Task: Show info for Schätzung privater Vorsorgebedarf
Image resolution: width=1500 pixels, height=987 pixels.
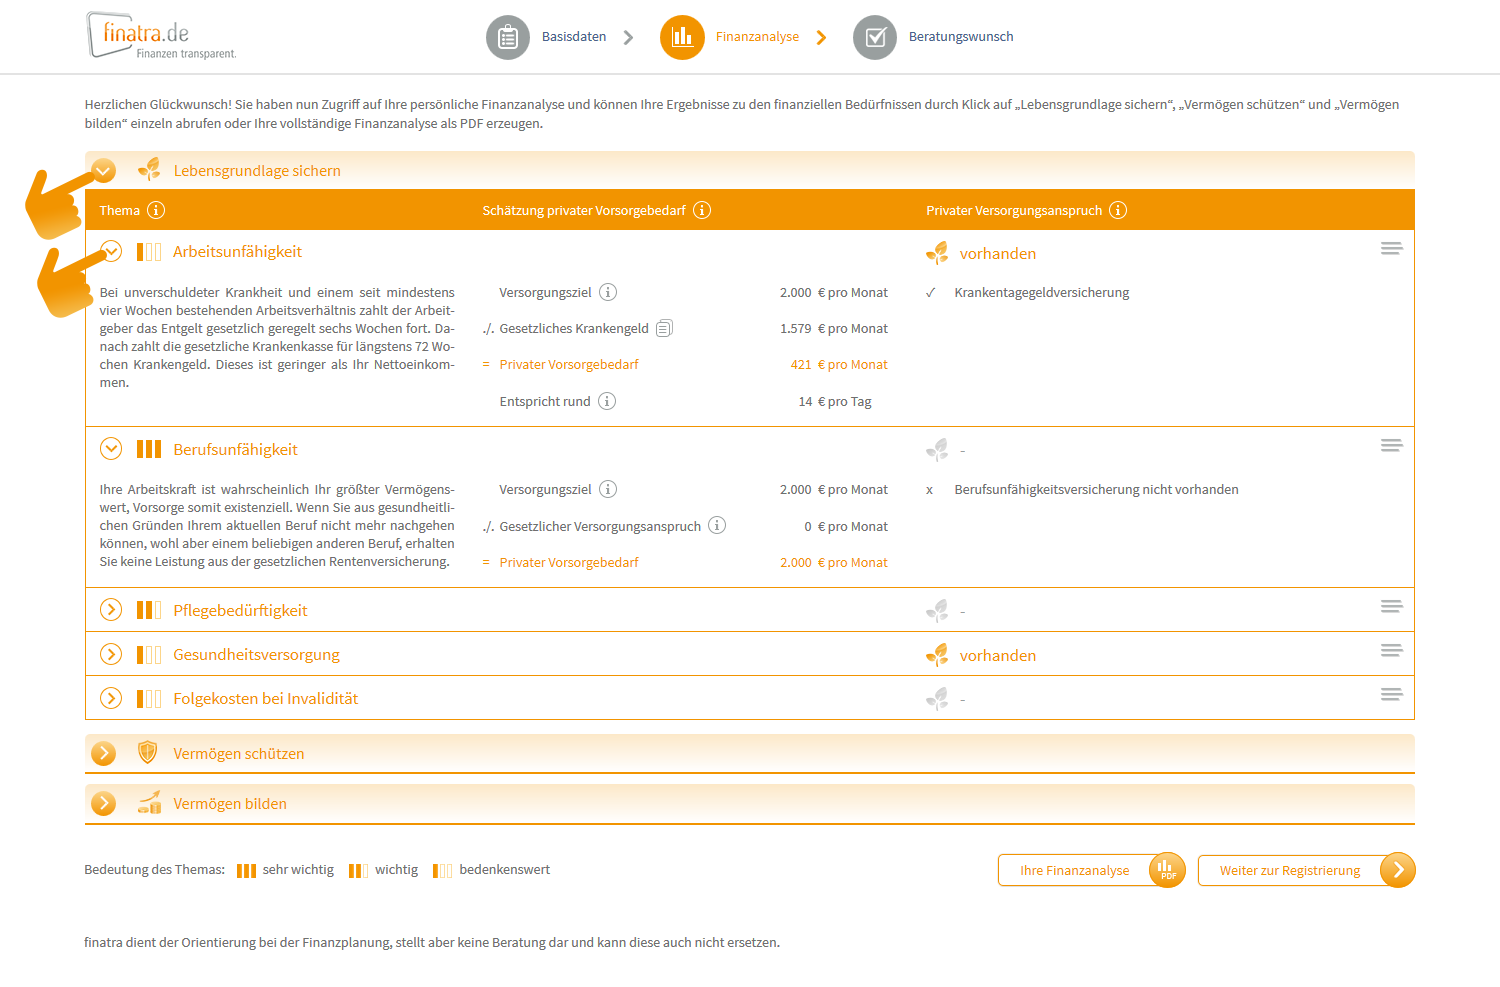Action: 702,210
